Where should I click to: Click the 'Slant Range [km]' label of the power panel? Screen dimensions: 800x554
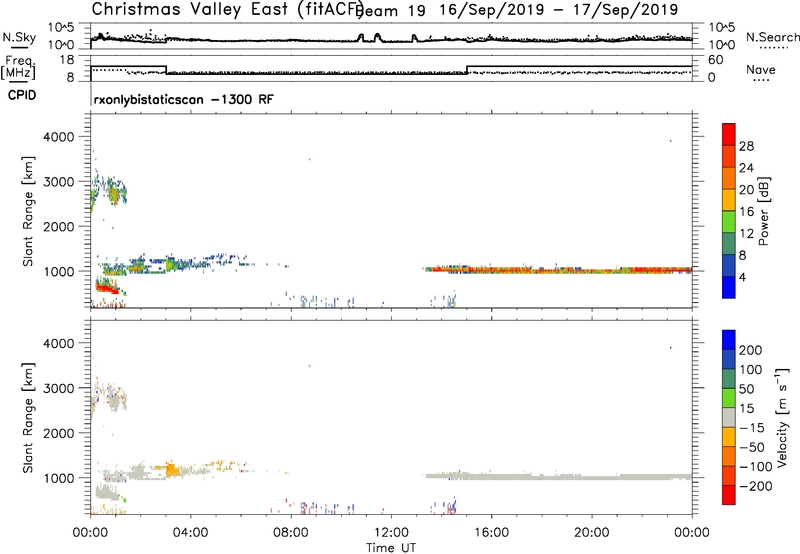pyautogui.click(x=28, y=211)
